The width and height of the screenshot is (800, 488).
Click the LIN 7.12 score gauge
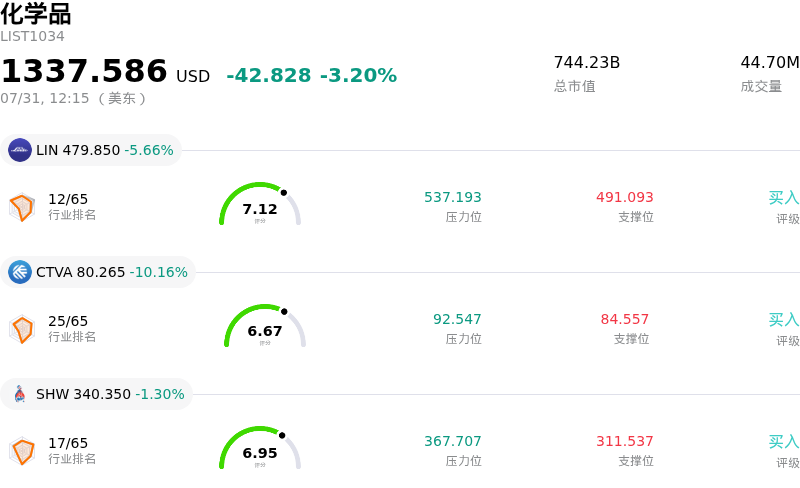(260, 204)
